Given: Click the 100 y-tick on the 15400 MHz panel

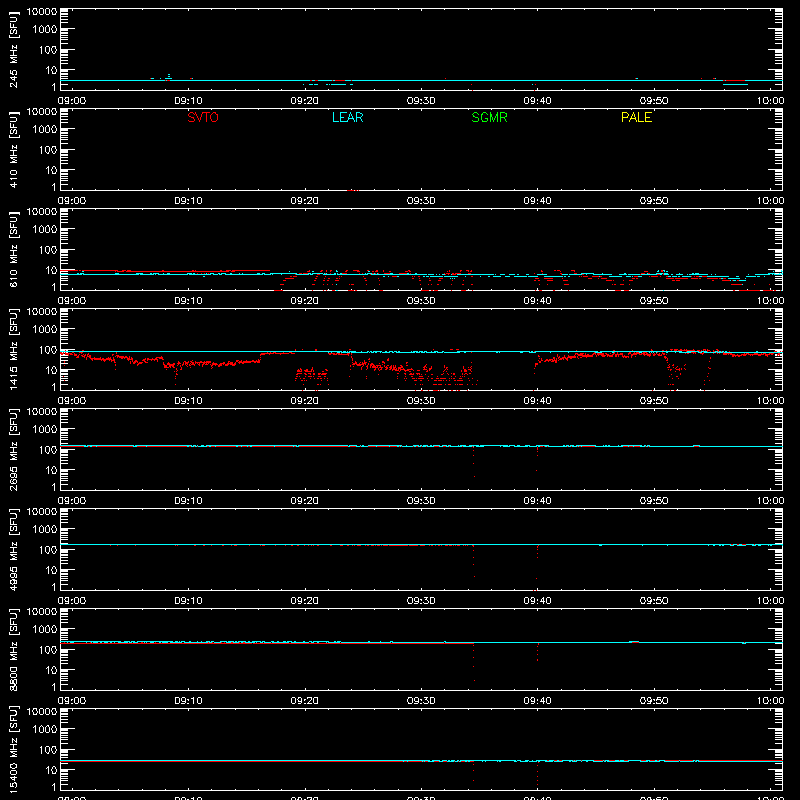Looking at the screenshot, I should 48,749.
